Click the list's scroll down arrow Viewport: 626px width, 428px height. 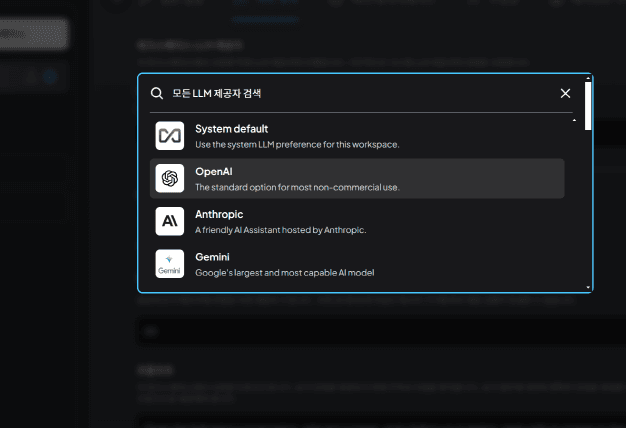tap(588, 287)
